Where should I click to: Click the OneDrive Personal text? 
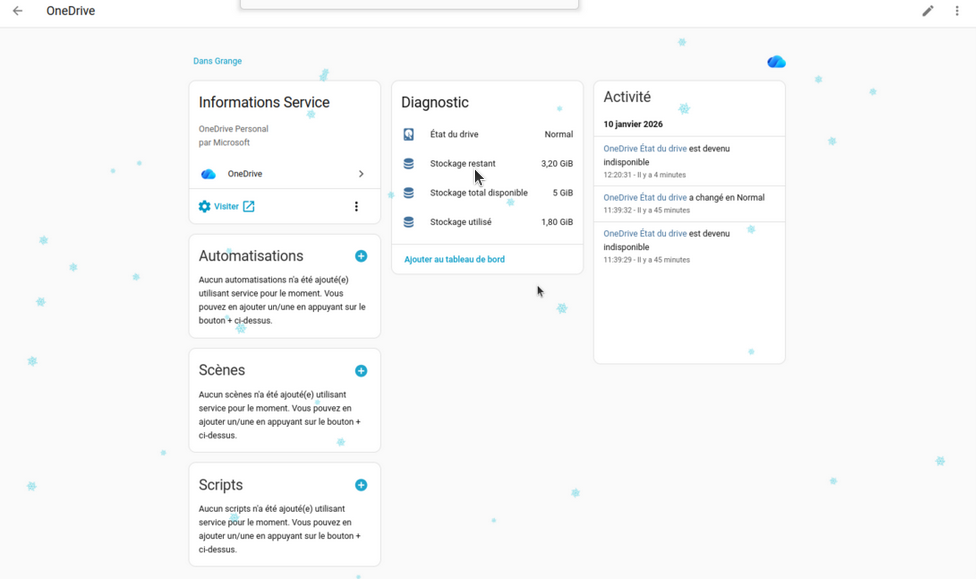(x=233, y=129)
